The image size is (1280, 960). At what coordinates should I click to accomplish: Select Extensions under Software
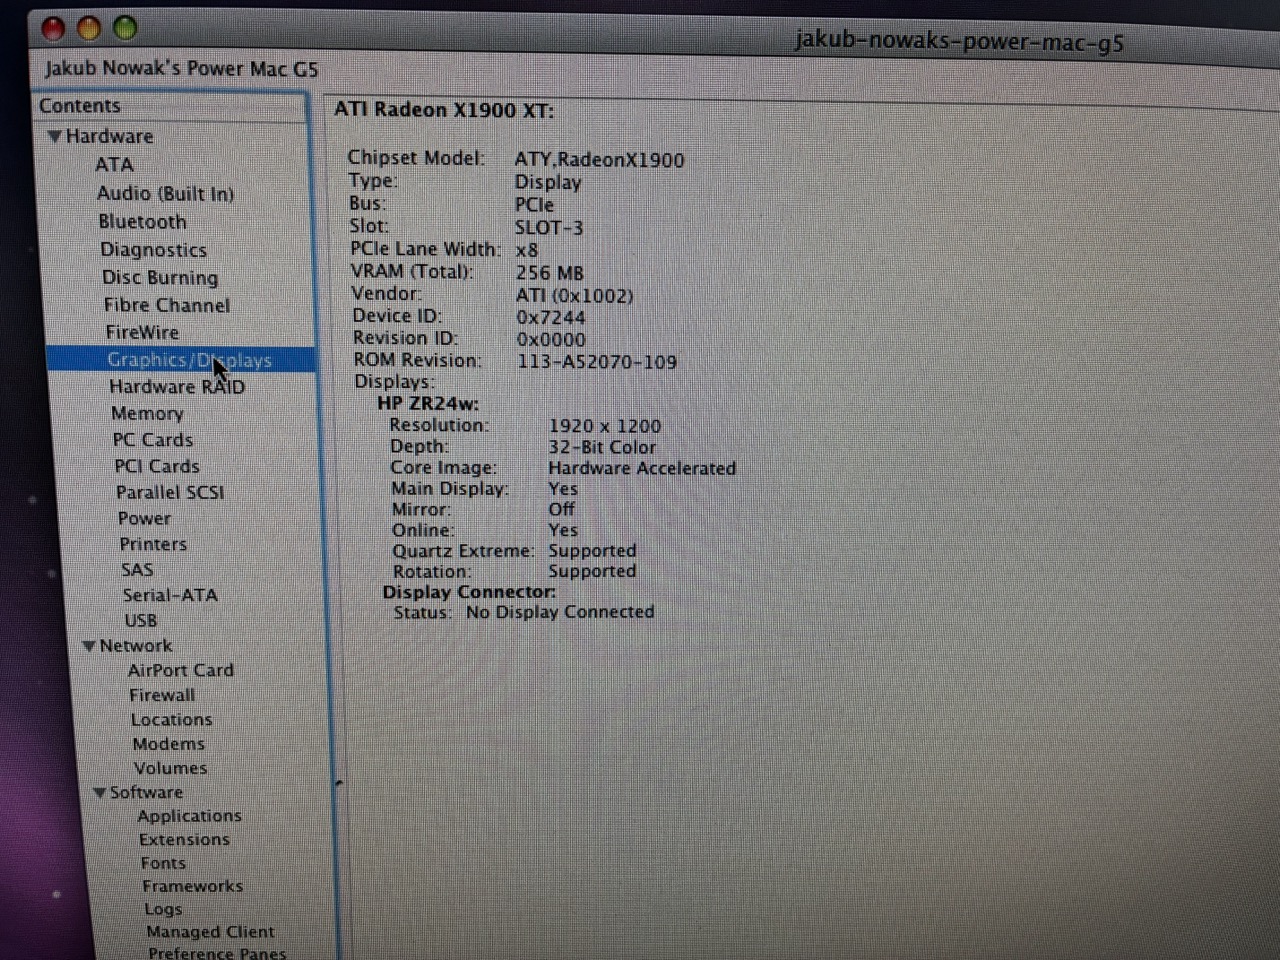click(x=185, y=841)
